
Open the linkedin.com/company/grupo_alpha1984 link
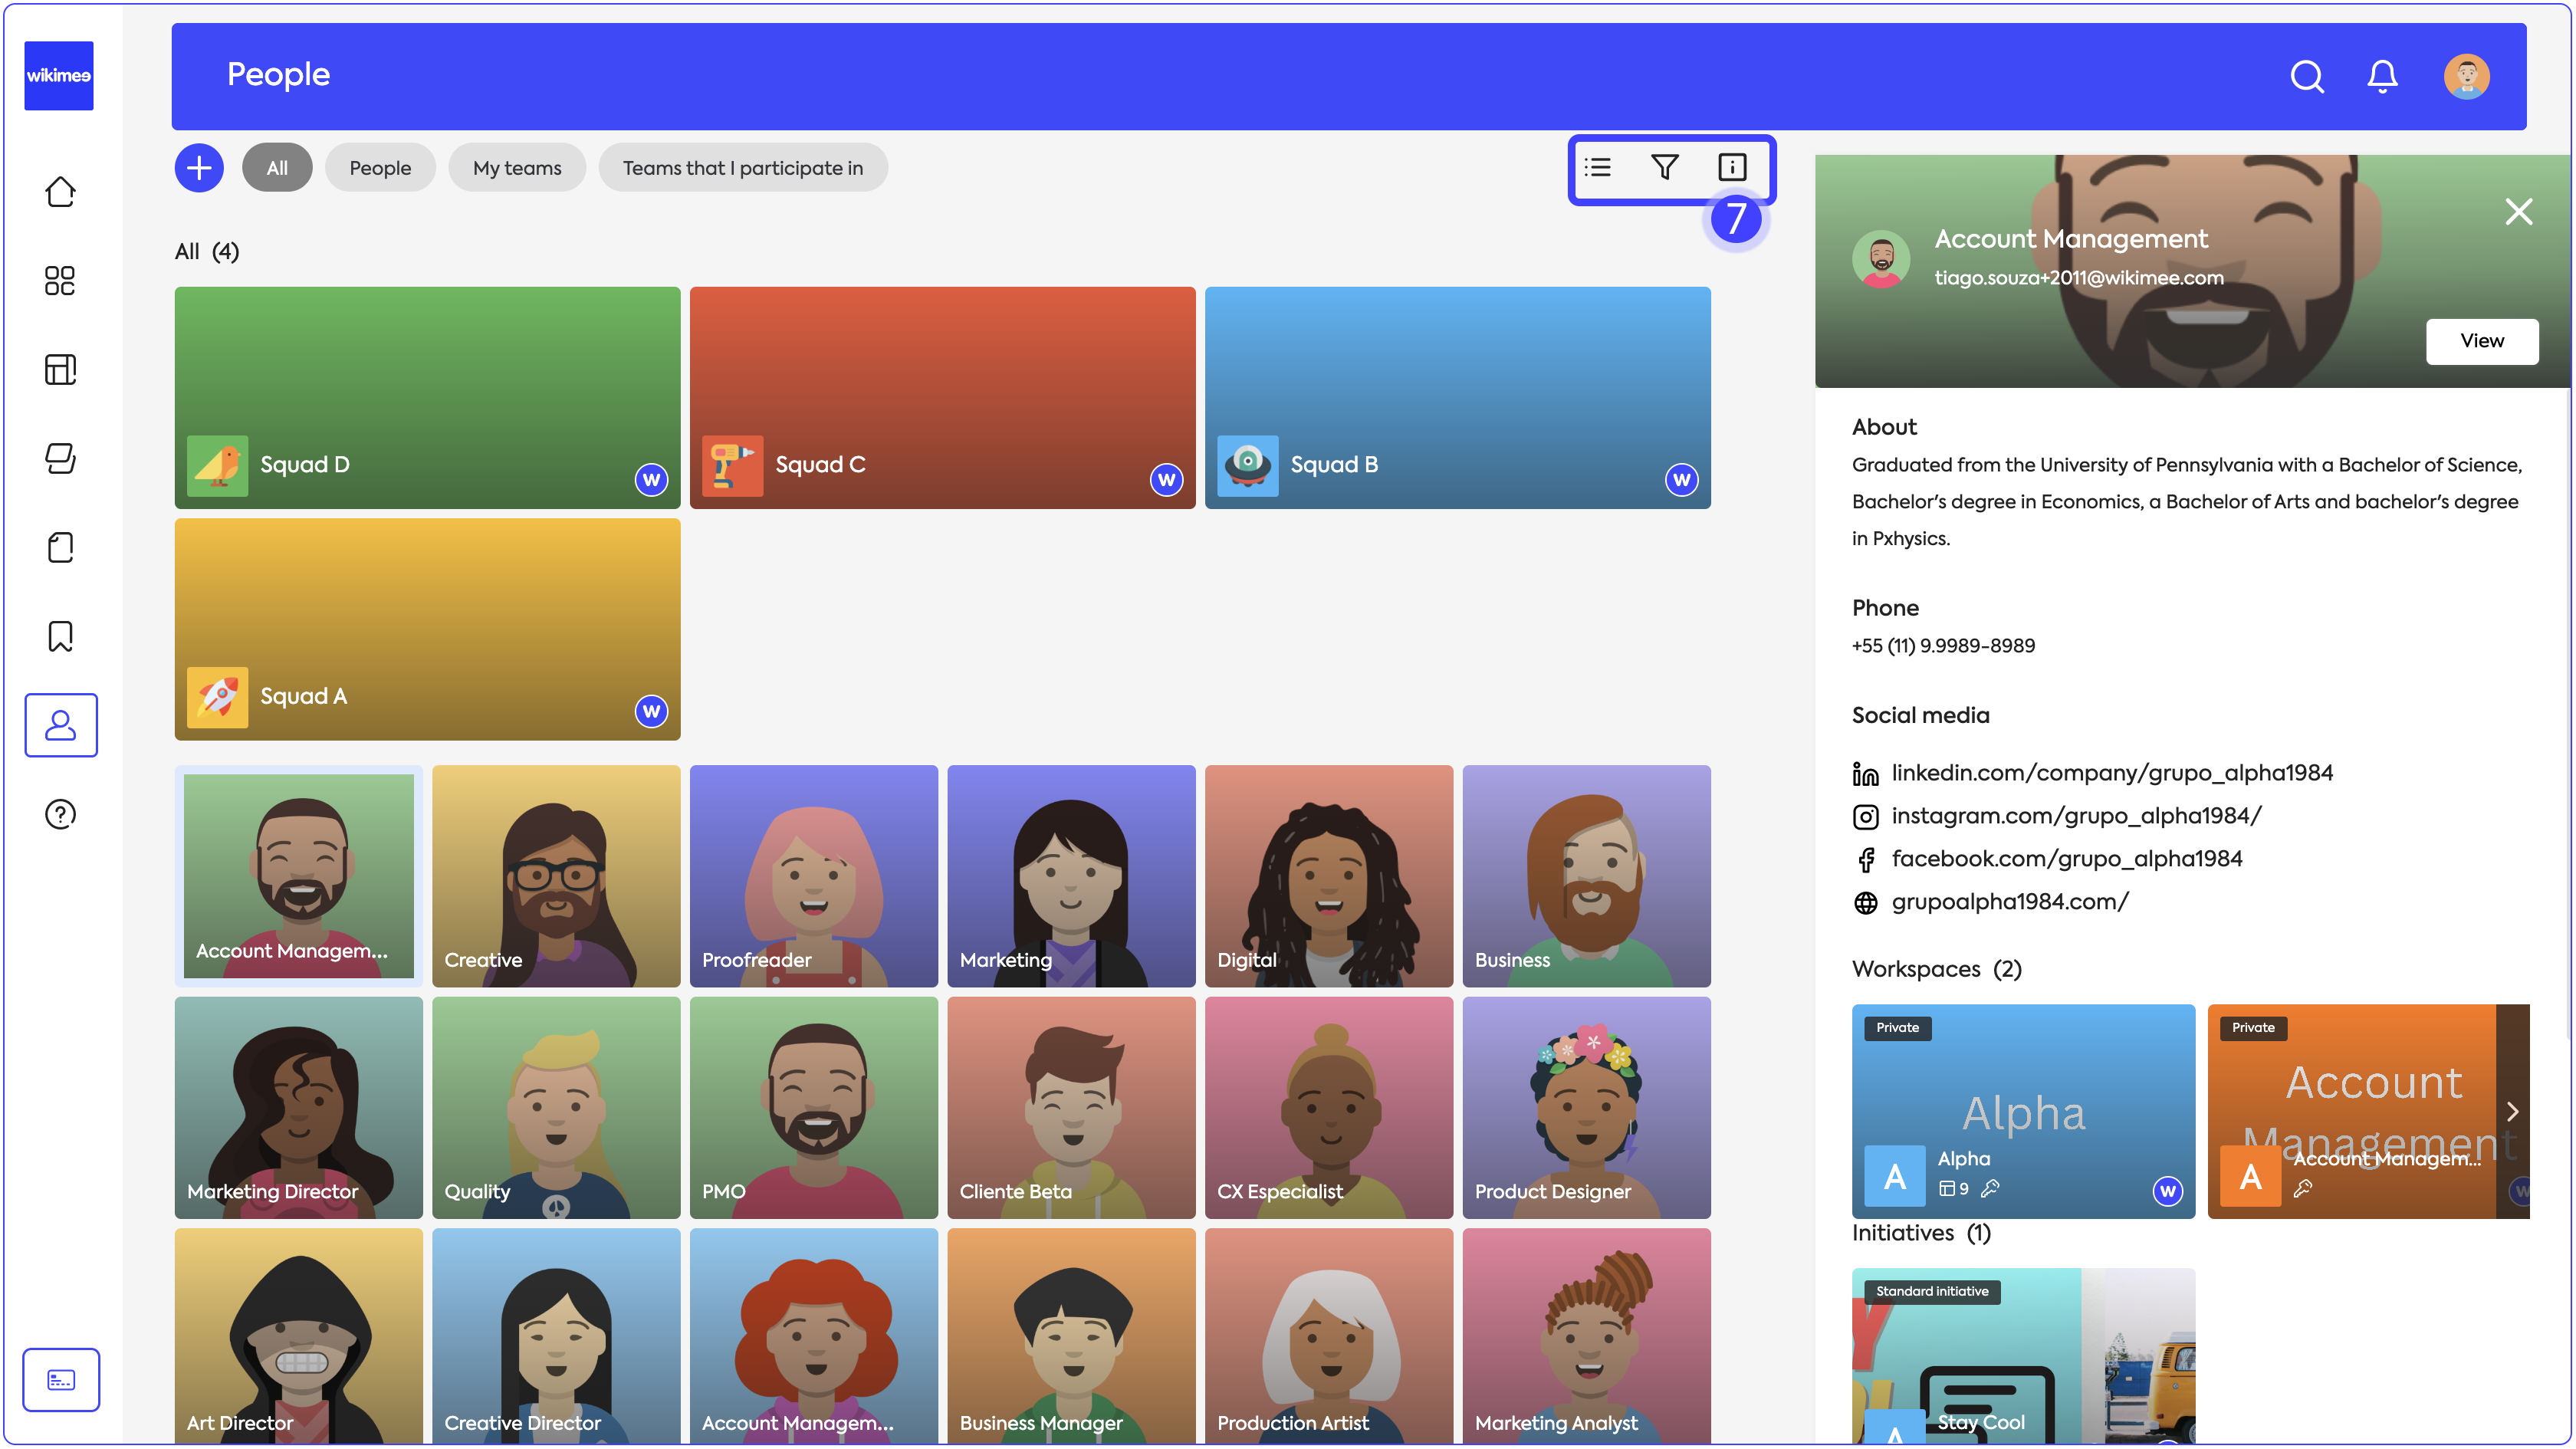(x=2111, y=772)
